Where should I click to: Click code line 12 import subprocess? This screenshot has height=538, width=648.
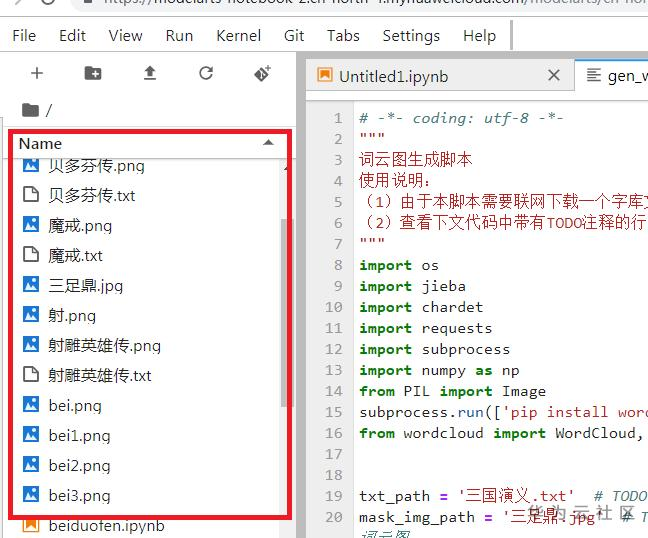435,350
